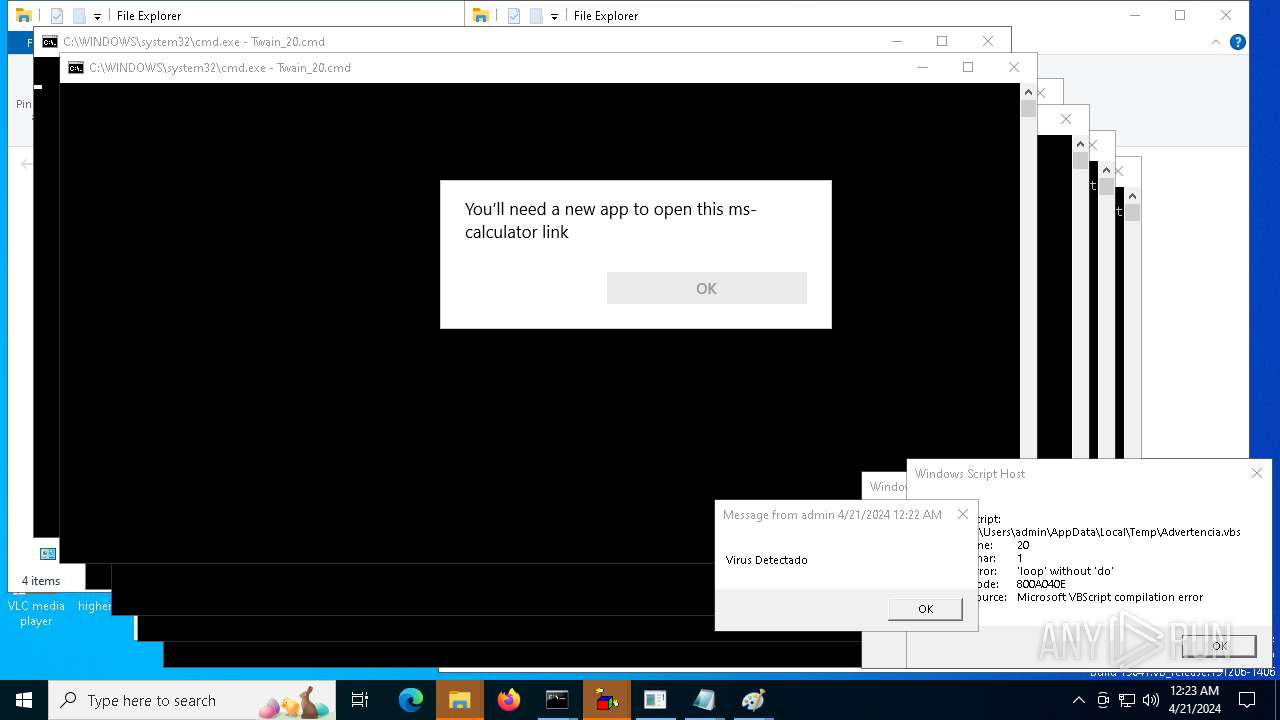
Task: Click OK in the Windows Script Host error
Action: pos(1218,646)
